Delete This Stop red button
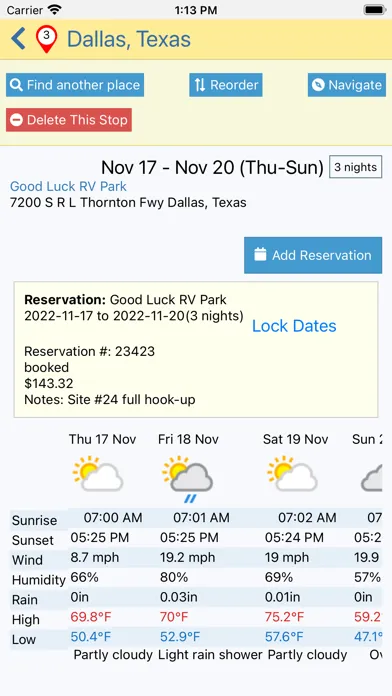The height and width of the screenshot is (696, 392). (69, 120)
